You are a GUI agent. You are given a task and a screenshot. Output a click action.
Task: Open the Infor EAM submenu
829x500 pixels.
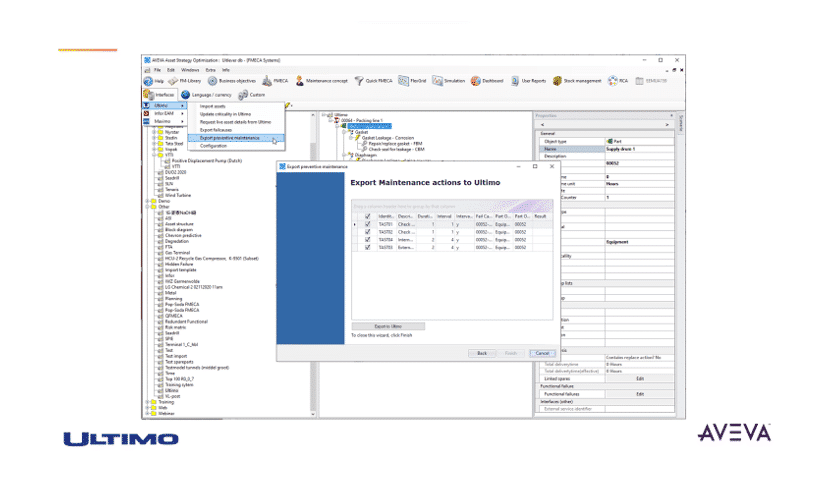[164, 114]
